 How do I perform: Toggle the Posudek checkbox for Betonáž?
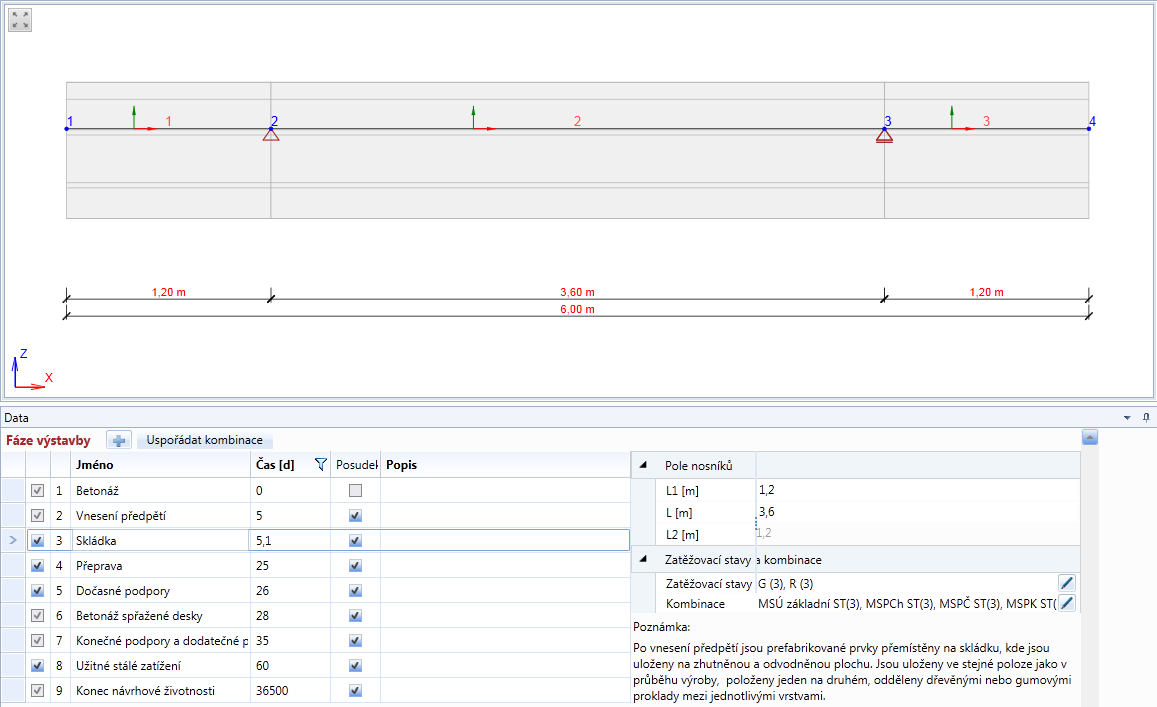[x=355, y=491]
